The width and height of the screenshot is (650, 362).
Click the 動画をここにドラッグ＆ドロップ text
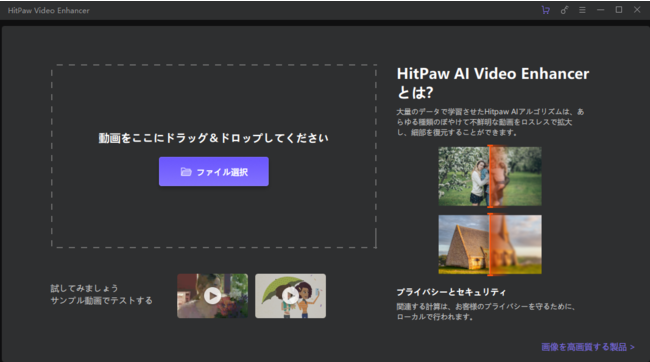213,138
